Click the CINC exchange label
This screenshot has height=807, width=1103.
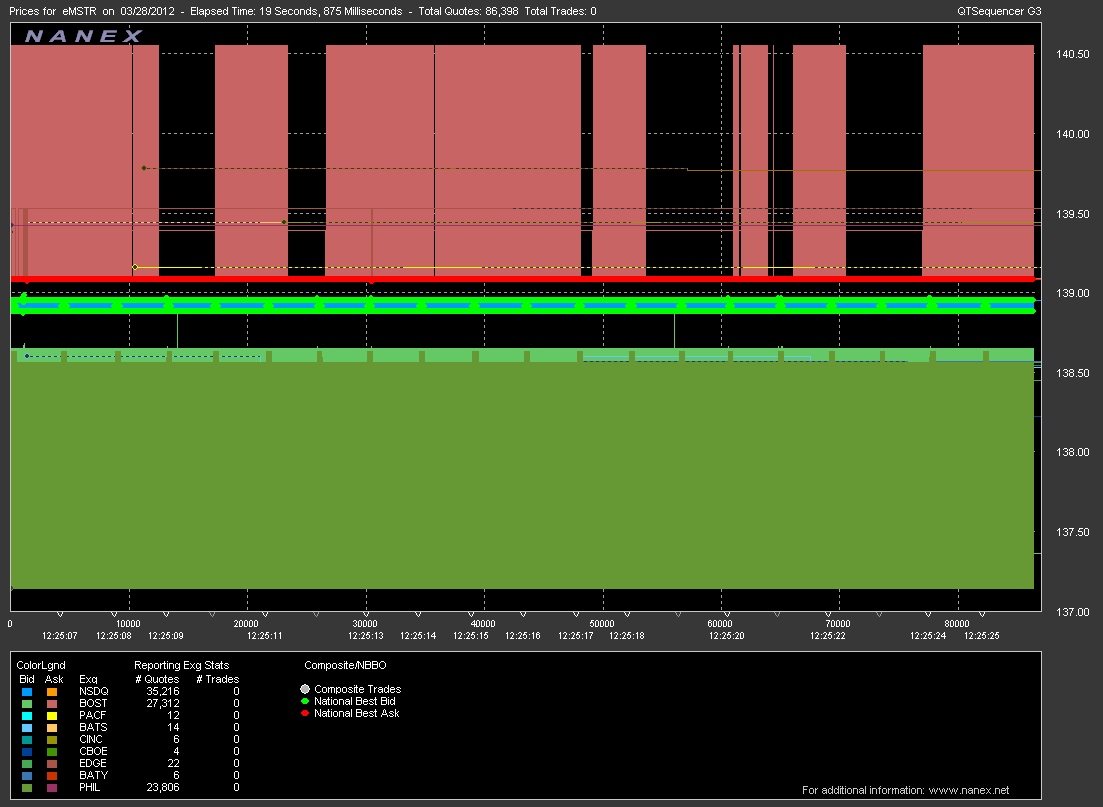pyautogui.click(x=91, y=739)
